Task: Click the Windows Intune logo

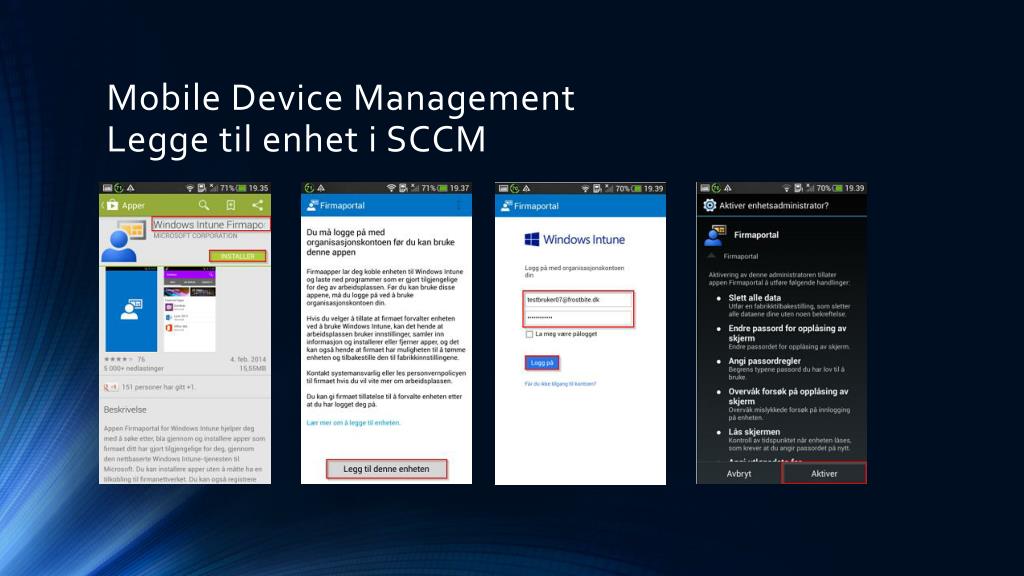Action: pyautogui.click(x=575, y=240)
